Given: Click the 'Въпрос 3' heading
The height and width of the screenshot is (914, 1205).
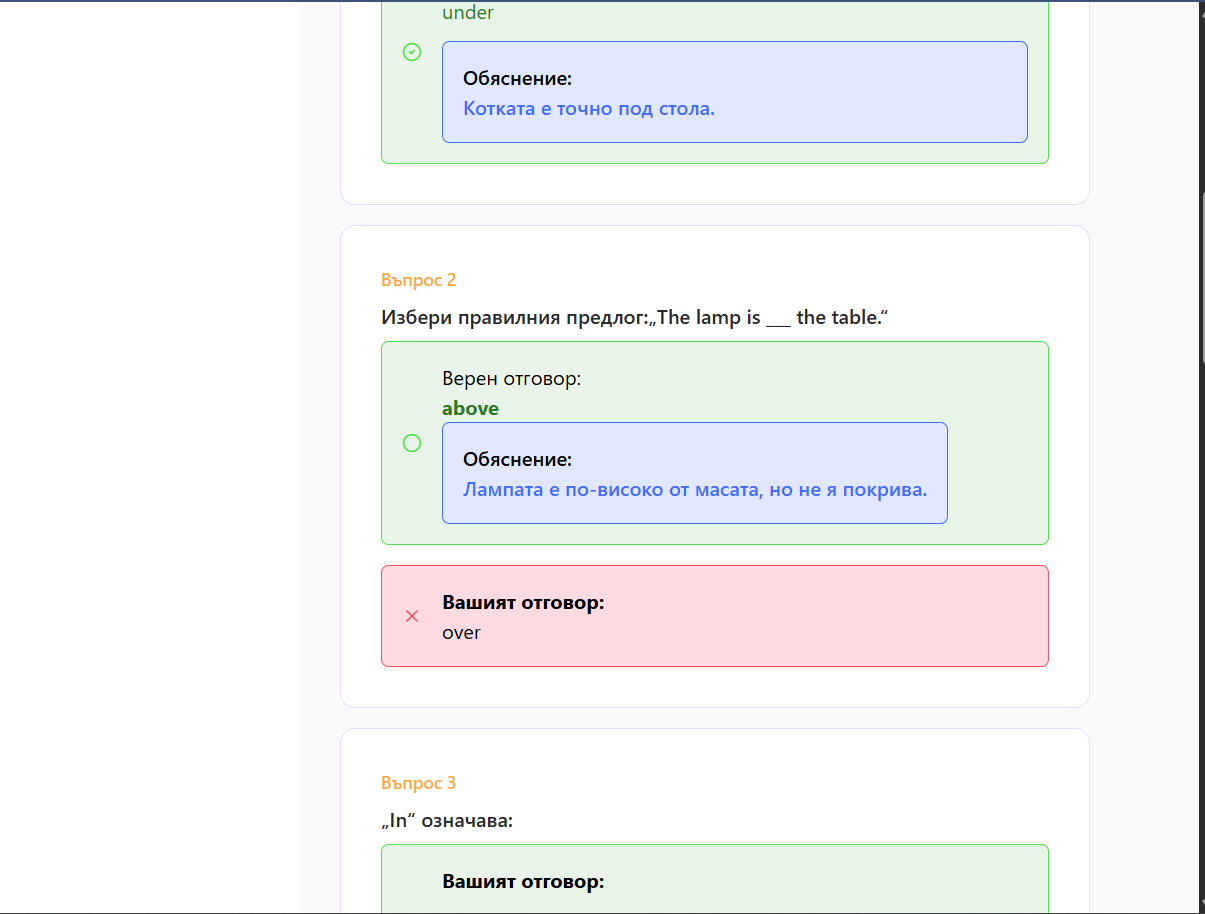Looking at the screenshot, I should (x=418, y=783).
